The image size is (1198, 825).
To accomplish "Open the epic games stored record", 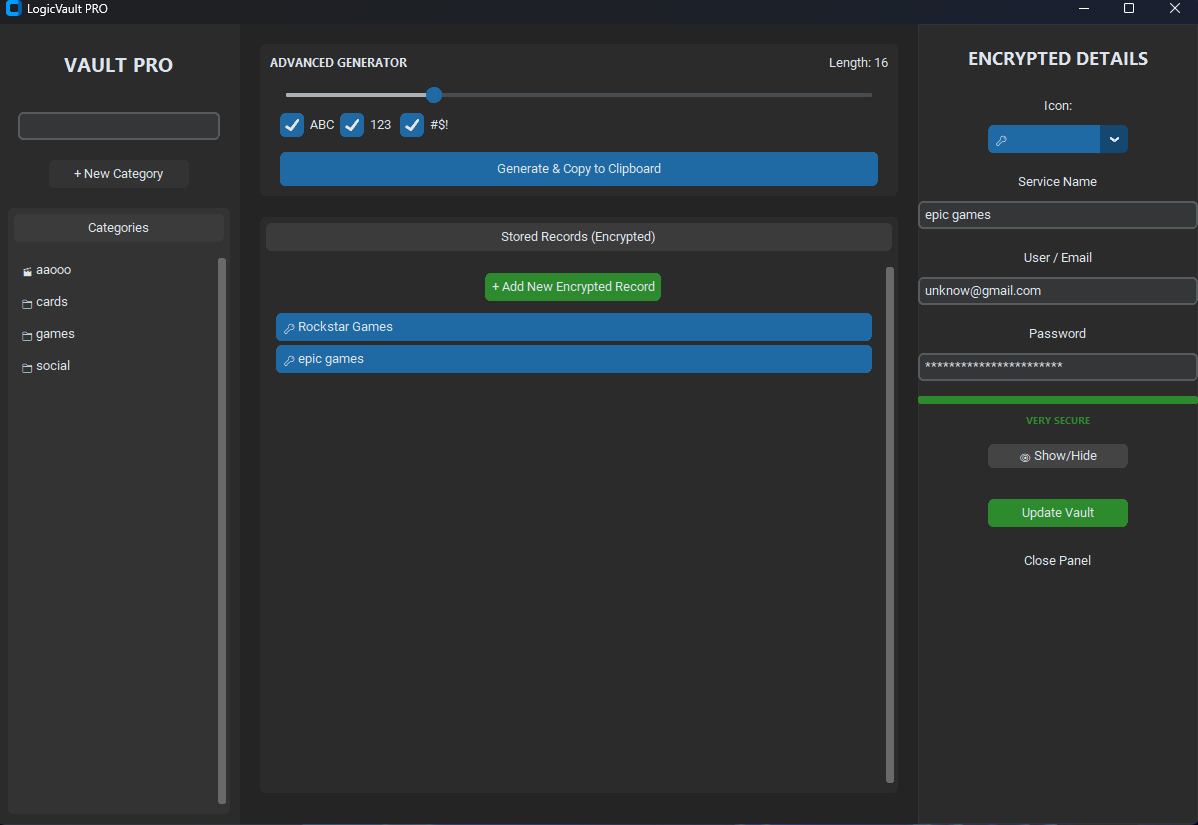I will (x=573, y=359).
